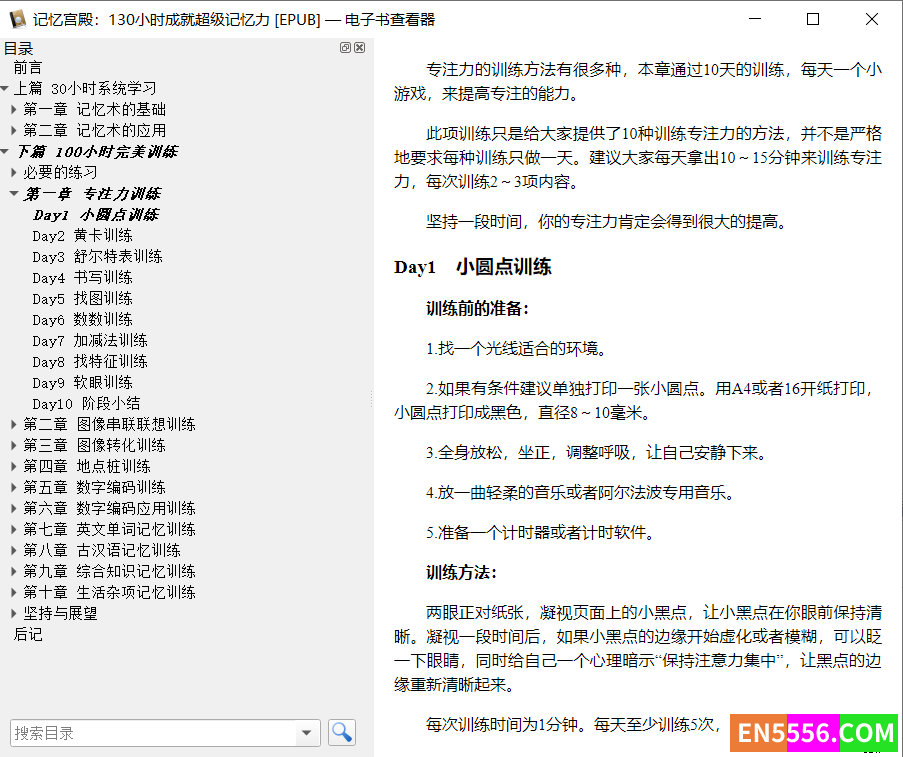Viewport: 903px width, 757px height.
Task: Expand the 必要的练习 entry
Action: (x=14, y=172)
